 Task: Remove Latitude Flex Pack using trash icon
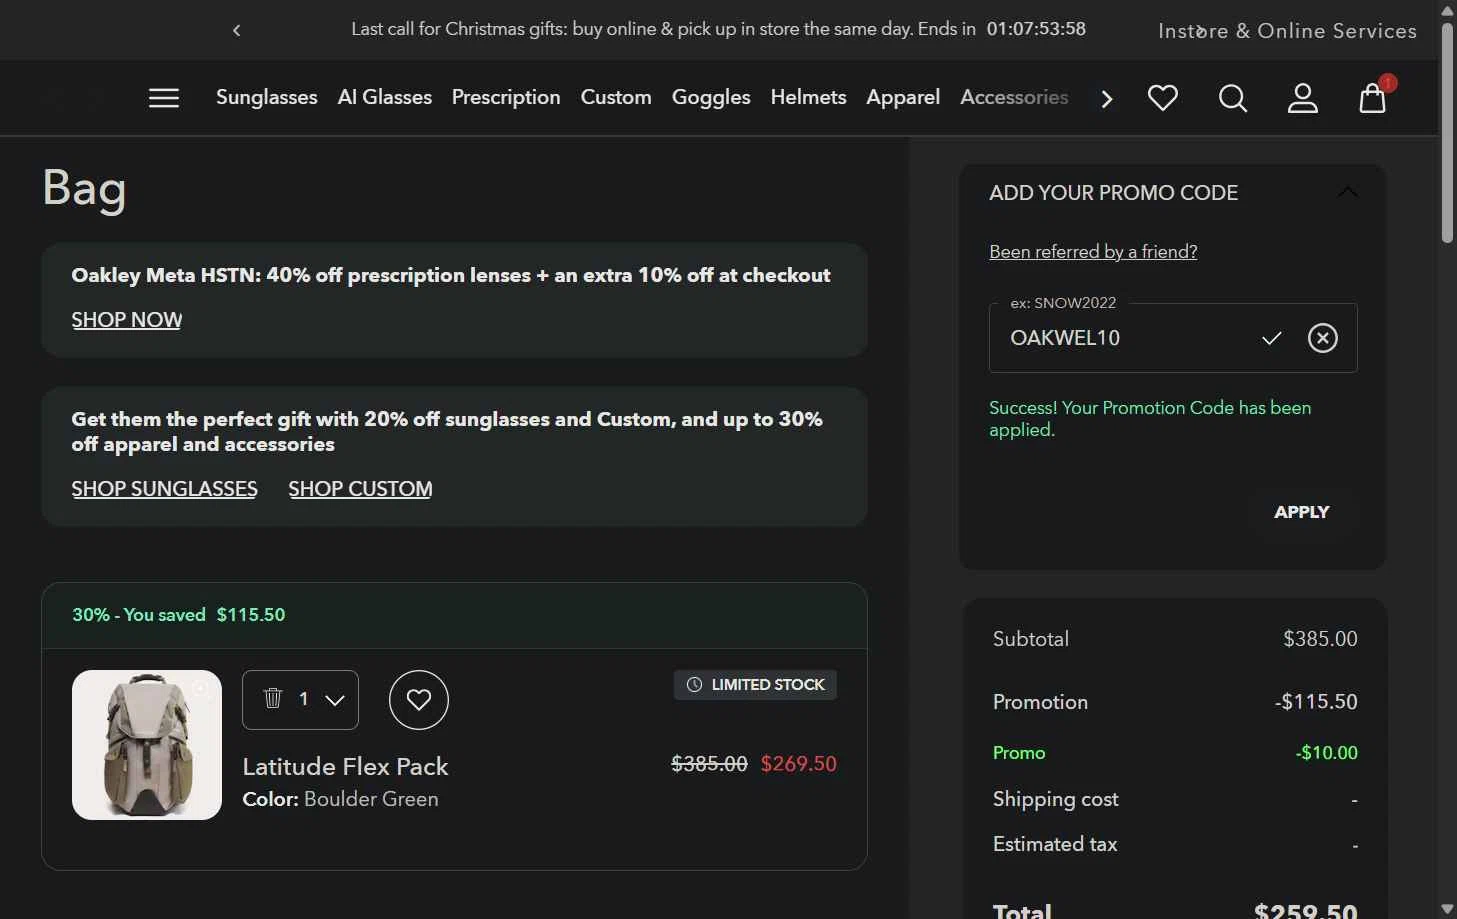pos(273,698)
